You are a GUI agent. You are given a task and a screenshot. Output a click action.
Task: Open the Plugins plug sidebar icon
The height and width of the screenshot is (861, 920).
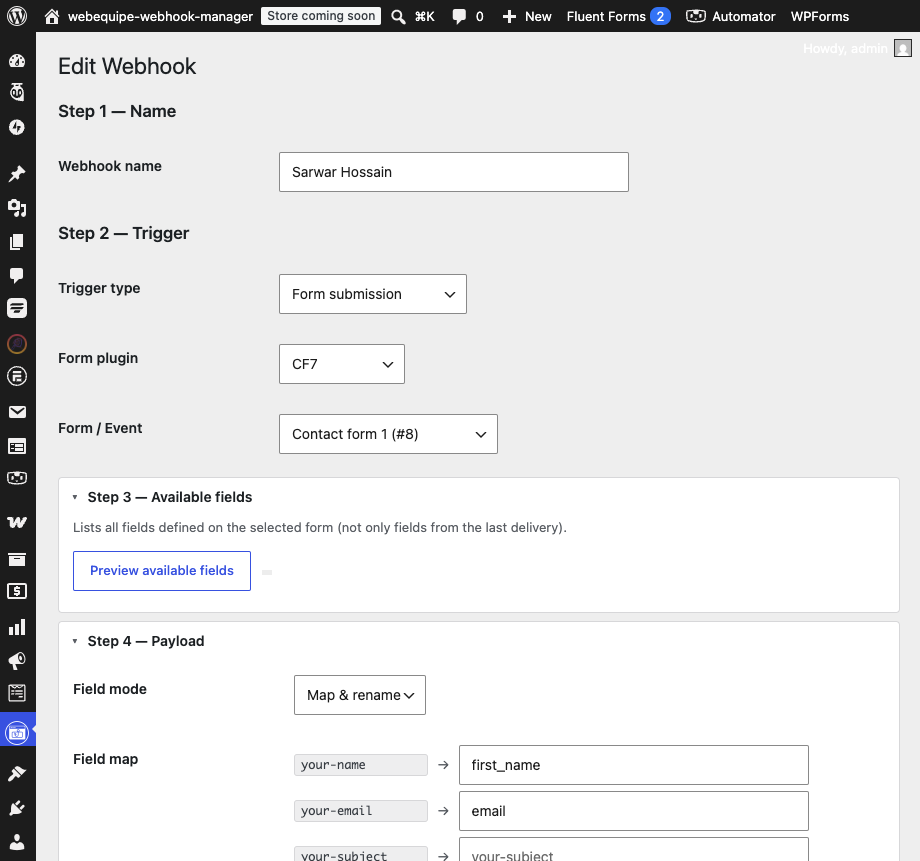(17, 808)
